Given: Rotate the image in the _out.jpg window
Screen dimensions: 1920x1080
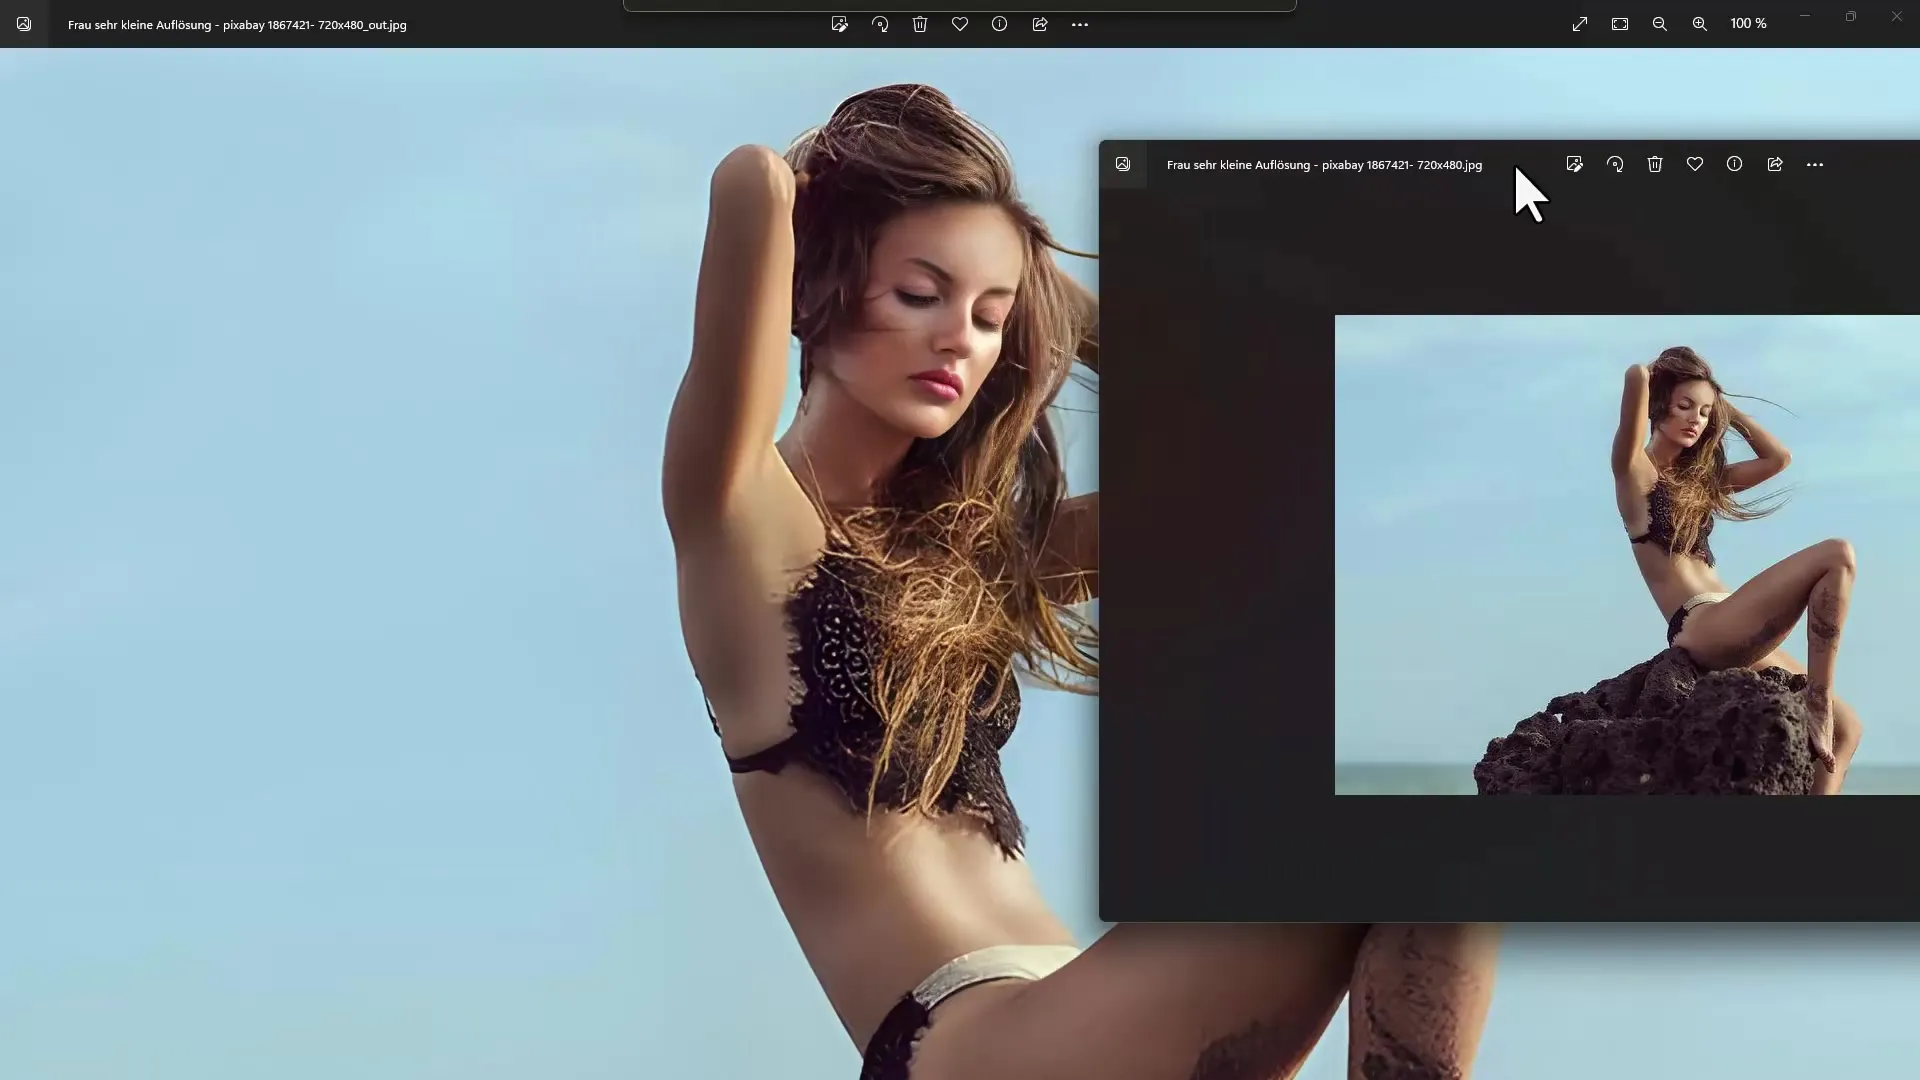Looking at the screenshot, I should pos(880,24).
